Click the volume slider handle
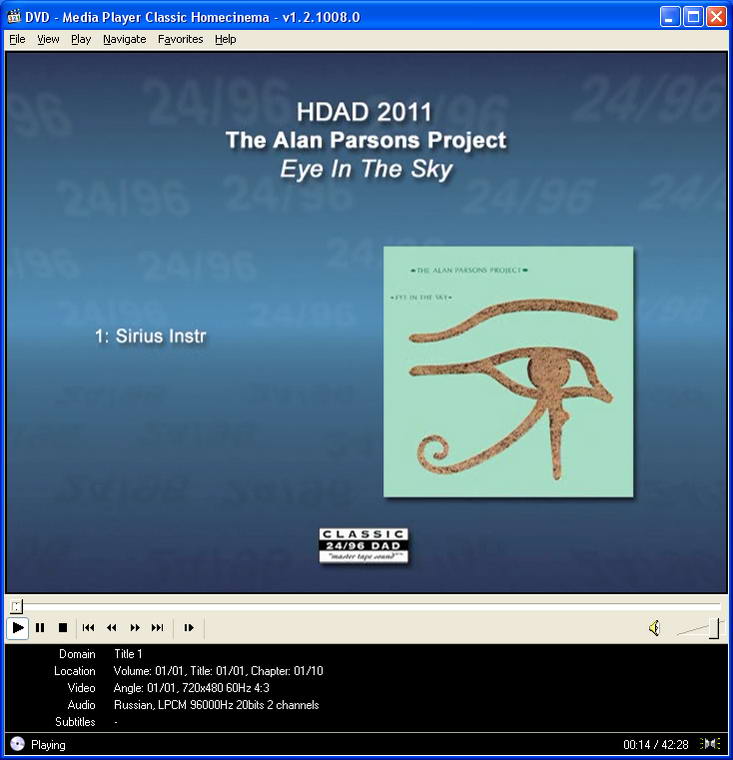 [715, 628]
